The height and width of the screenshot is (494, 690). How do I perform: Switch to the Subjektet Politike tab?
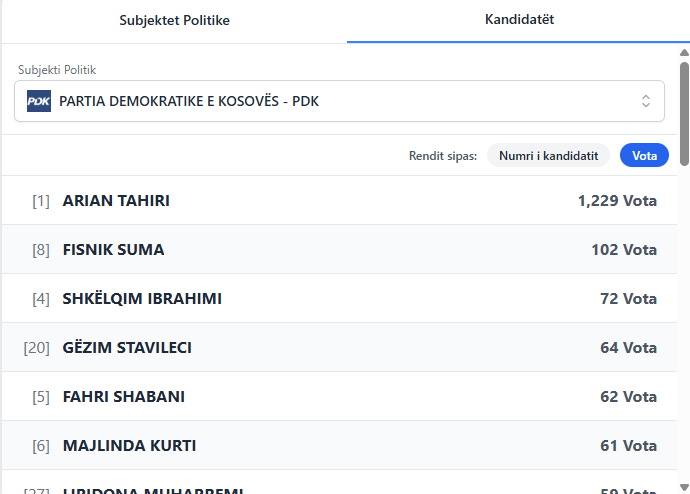[175, 20]
